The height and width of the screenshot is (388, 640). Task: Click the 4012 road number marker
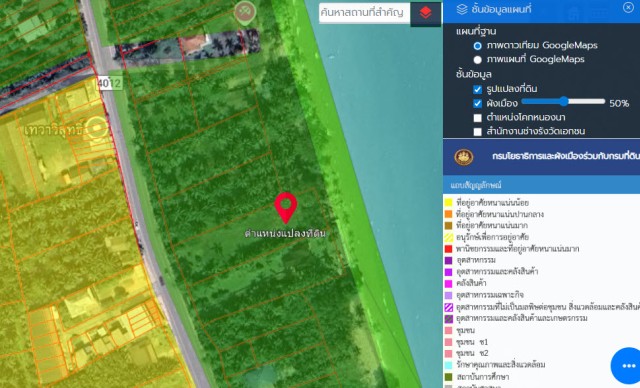pyautogui.click(x=109, y=83)
